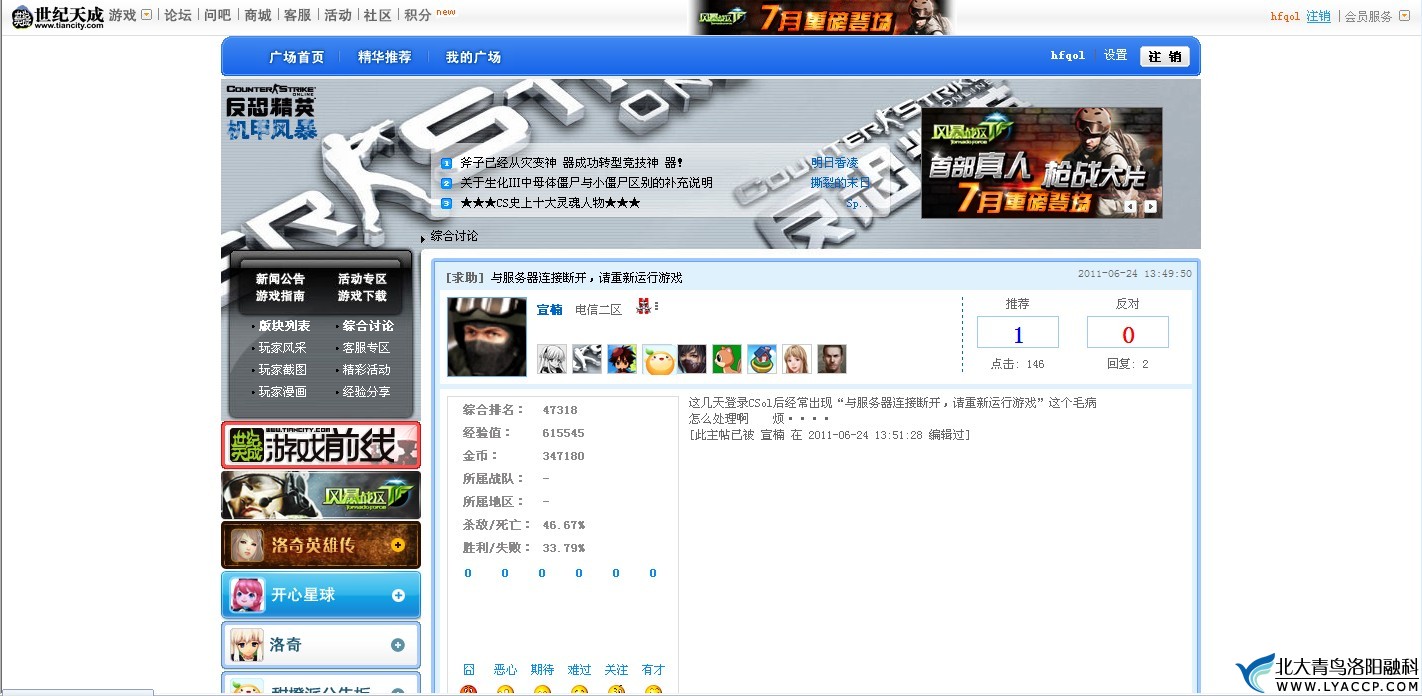Click the brown-haired man game icon
1422x696 pixels.
click(x=832, y=359)
